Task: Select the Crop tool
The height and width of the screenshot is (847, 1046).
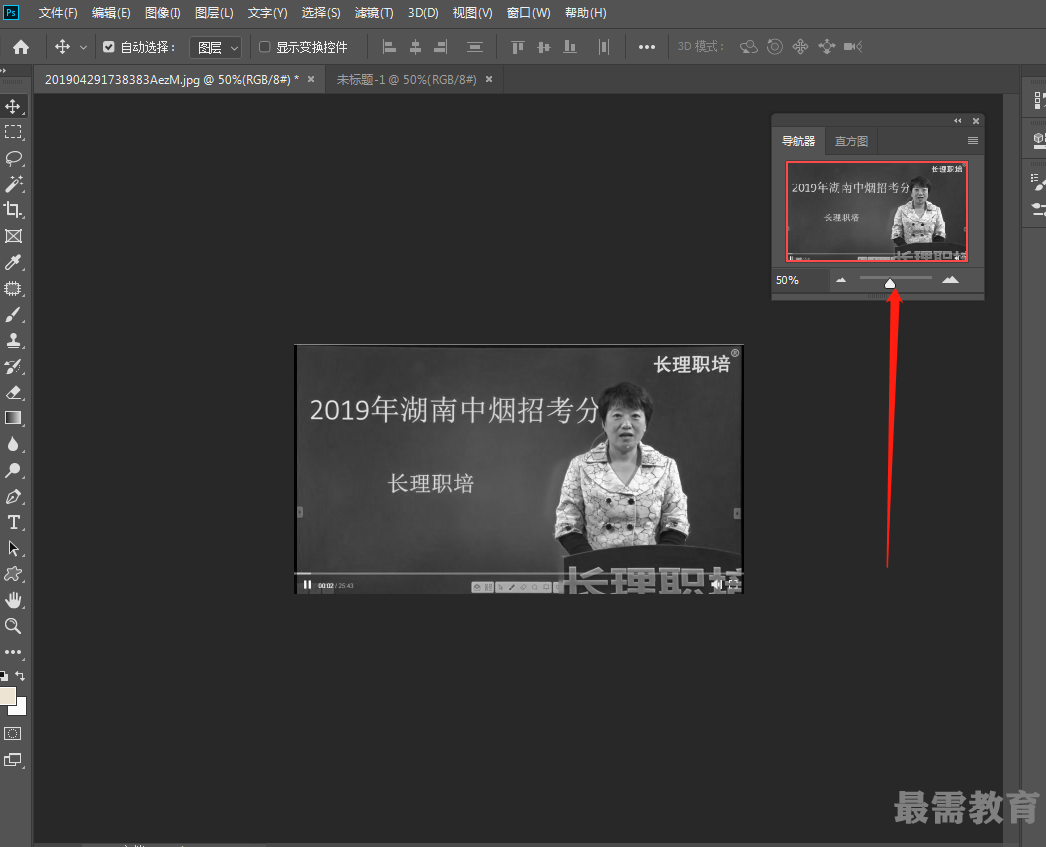Action: 13,210
